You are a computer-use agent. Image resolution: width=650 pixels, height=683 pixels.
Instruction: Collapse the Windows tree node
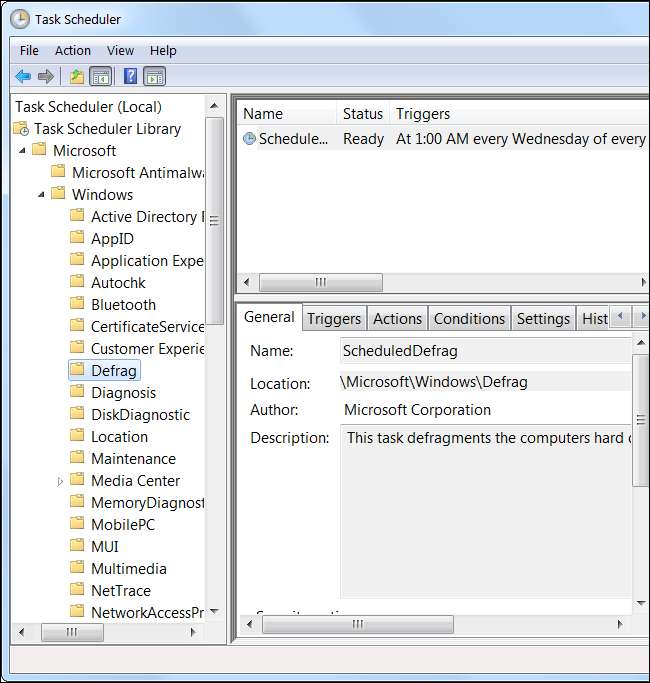(41, 195)
